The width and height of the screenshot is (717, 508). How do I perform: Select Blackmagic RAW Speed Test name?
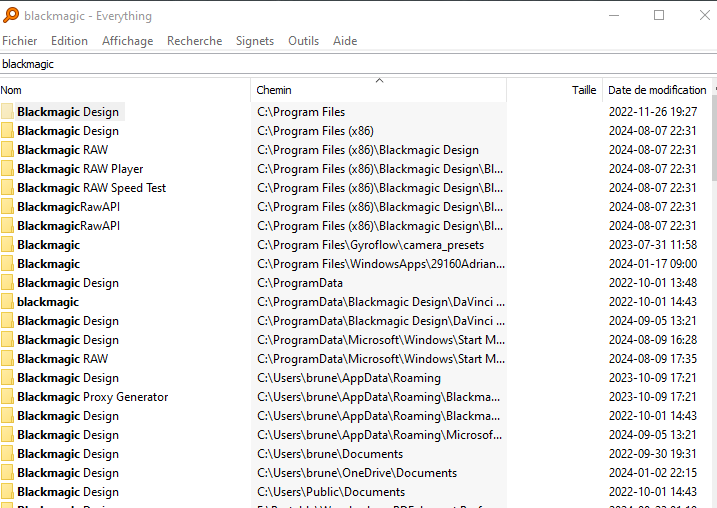point(91,188)
